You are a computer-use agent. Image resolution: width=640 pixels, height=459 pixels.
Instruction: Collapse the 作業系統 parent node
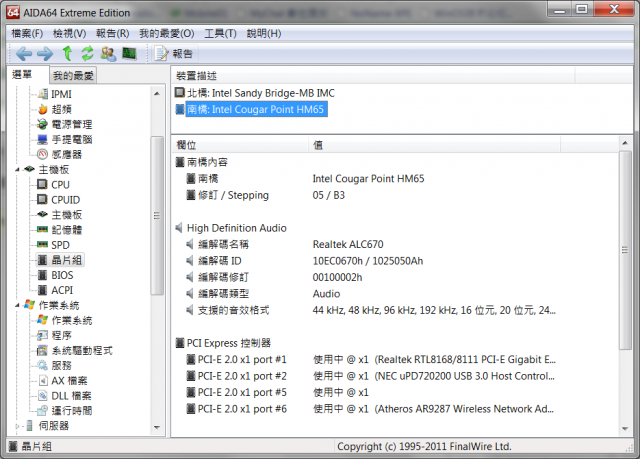17,305
